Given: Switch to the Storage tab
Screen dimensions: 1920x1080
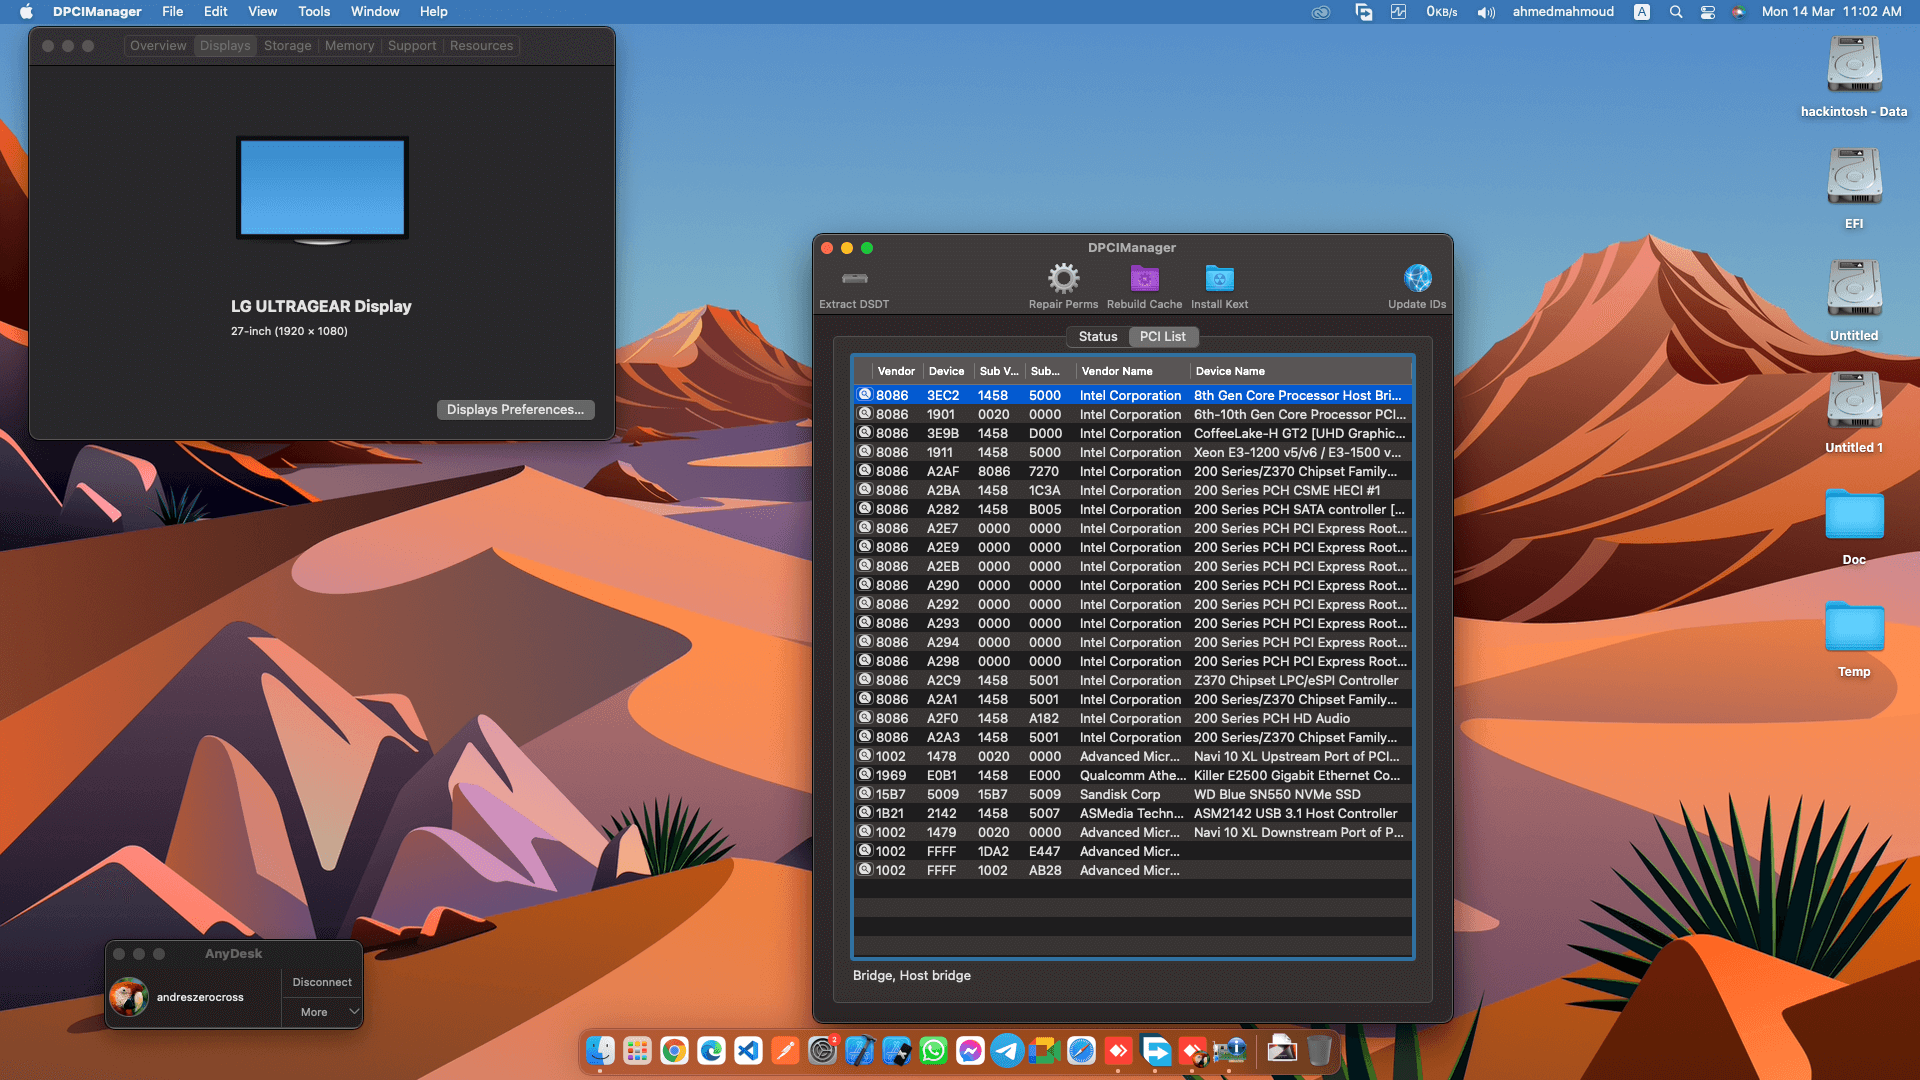Looking at the screenshot, I should 287,46.
